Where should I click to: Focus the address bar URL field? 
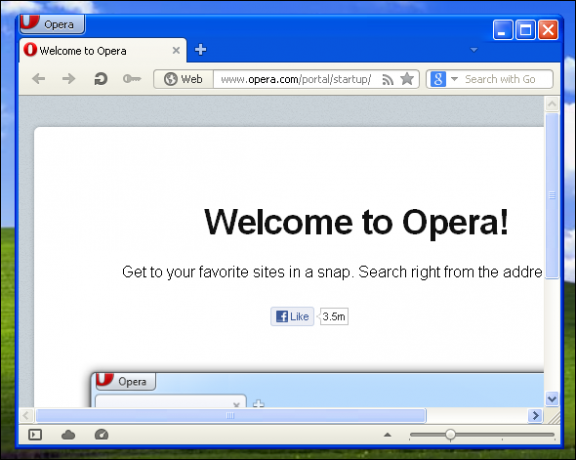point(296,79)
